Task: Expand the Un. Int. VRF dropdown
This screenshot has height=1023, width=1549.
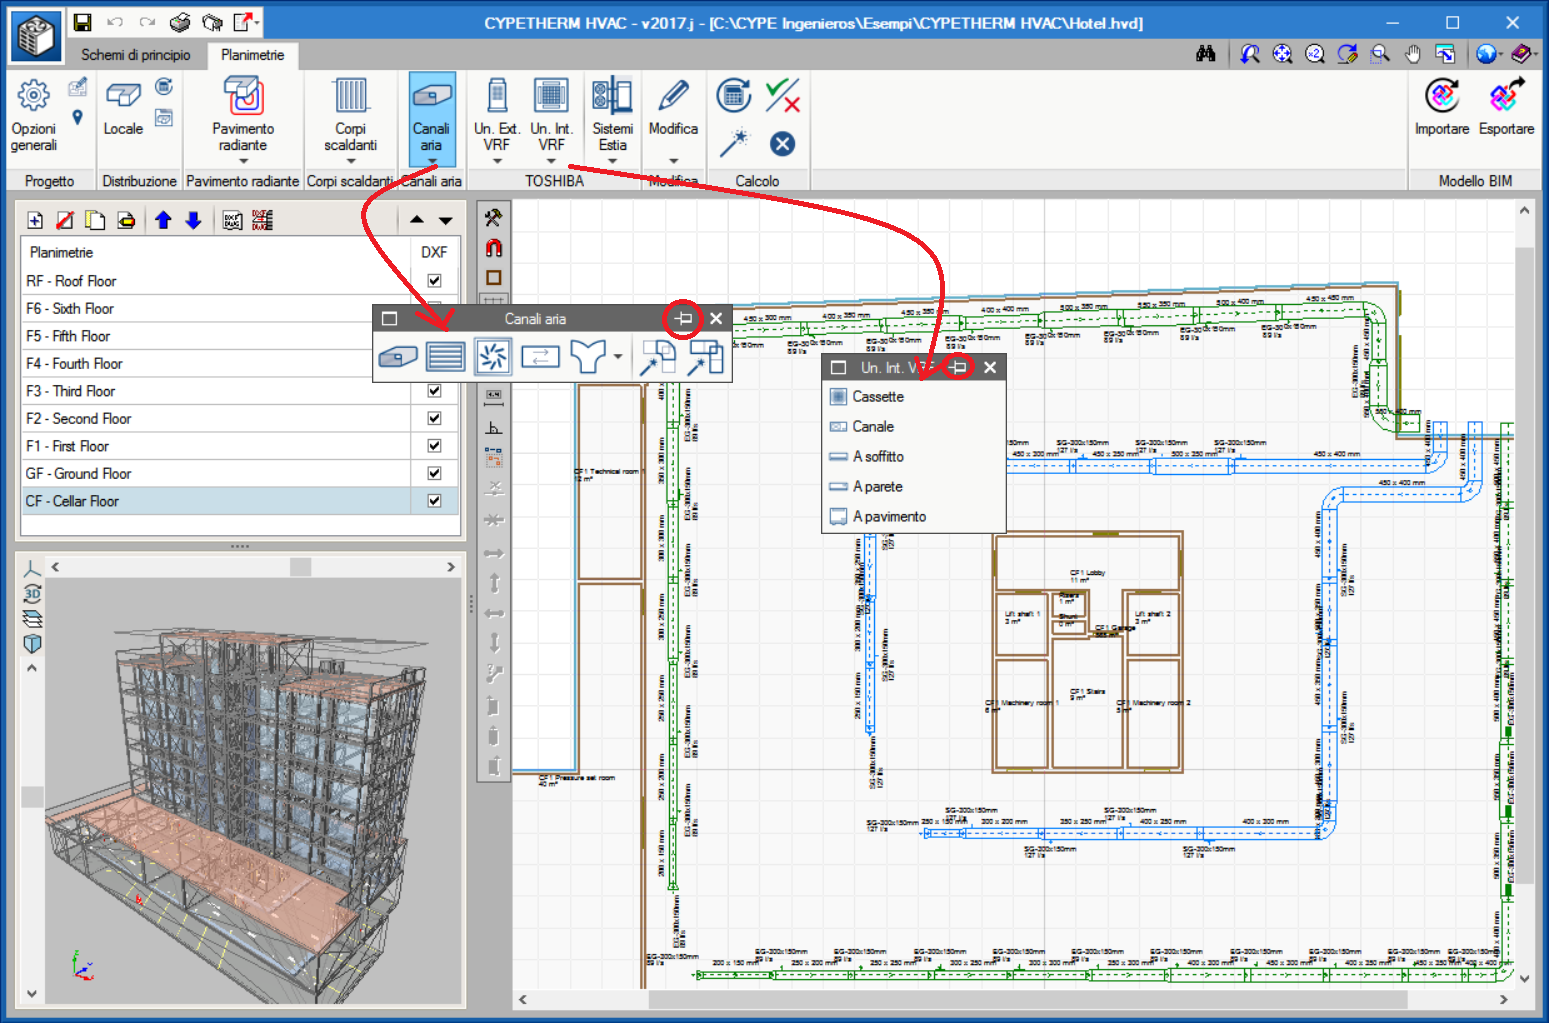Action: 551,161
